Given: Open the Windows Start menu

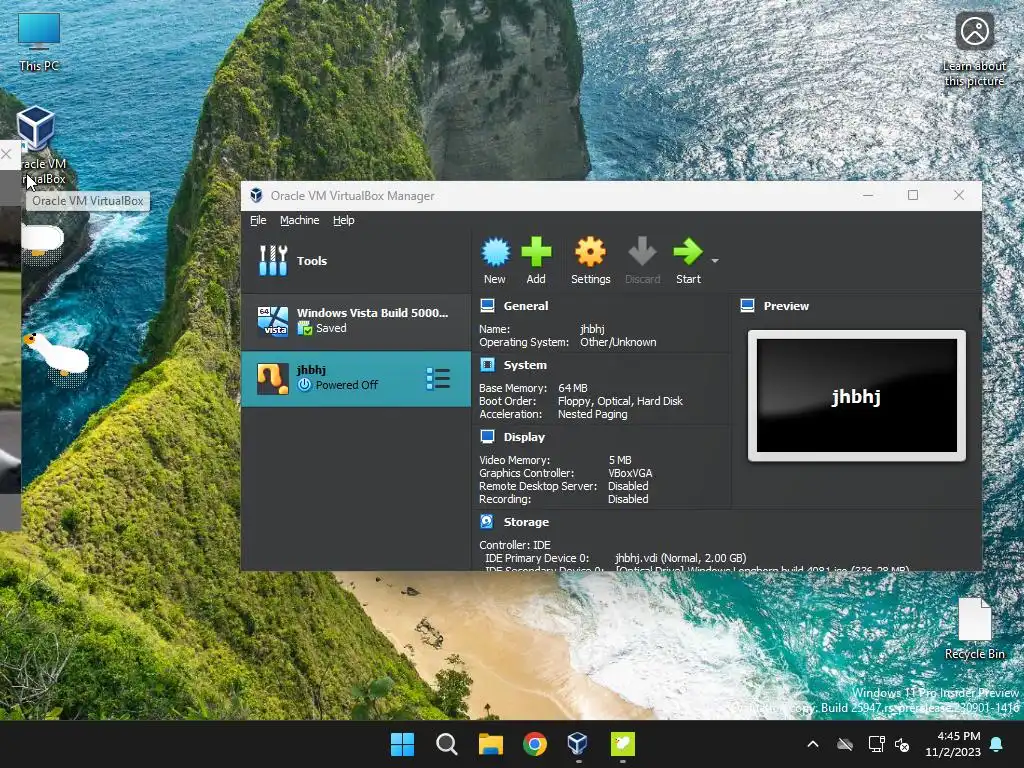Looking at the screenshot, I should (x=402, y=744).
